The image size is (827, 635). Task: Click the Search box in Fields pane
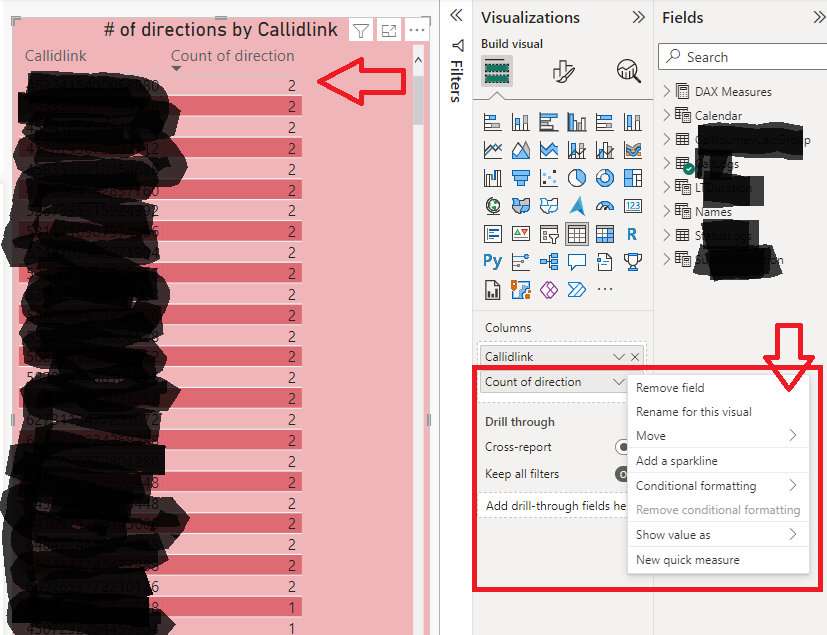[743, 56]
